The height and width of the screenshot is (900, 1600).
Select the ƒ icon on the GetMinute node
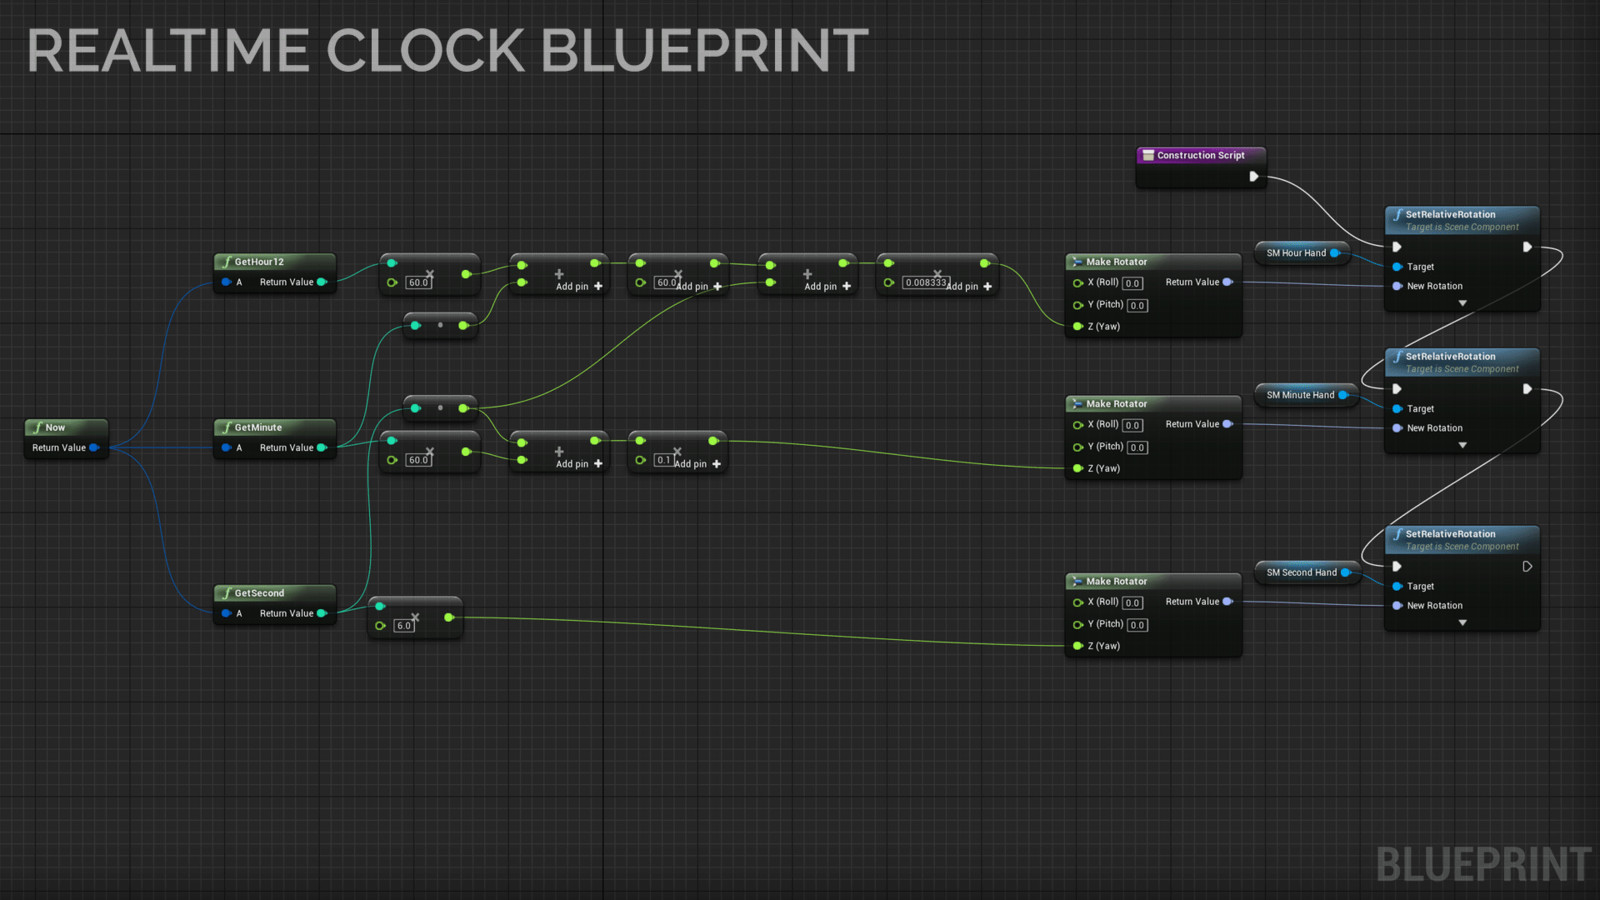[227, 427]
